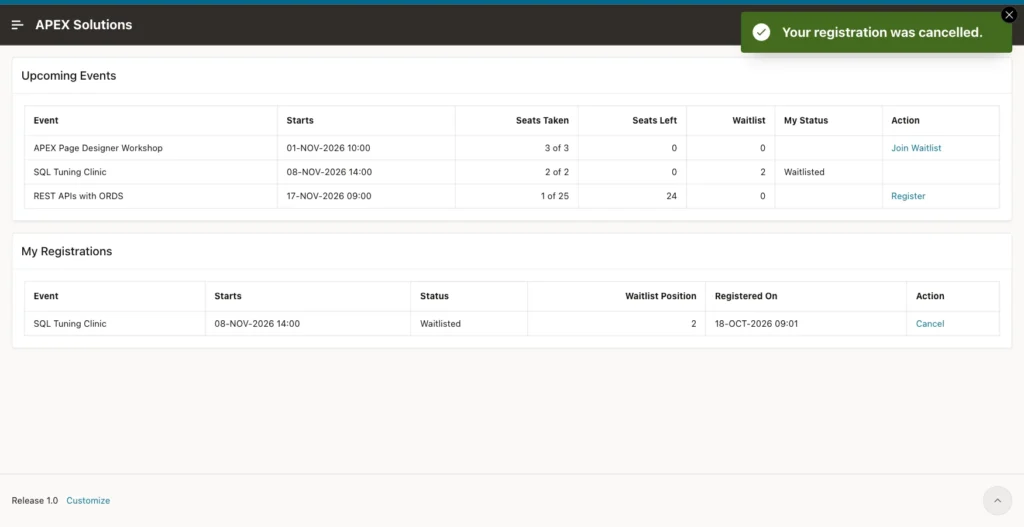1024x527 pixels.
Task: Click the Event header in Upcoming Events
Action: click(x=46, y=121)
